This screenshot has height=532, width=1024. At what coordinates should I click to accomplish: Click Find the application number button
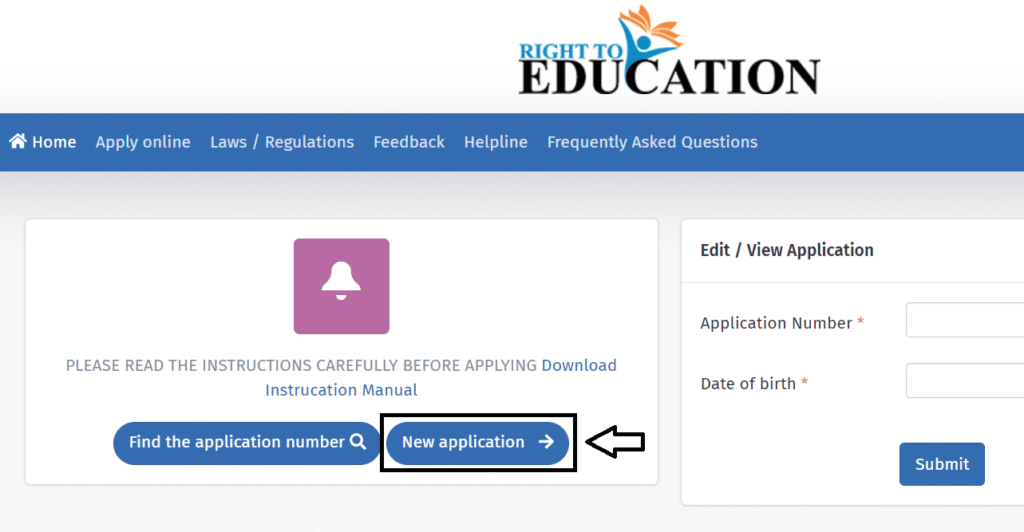(x=247, y=443)
